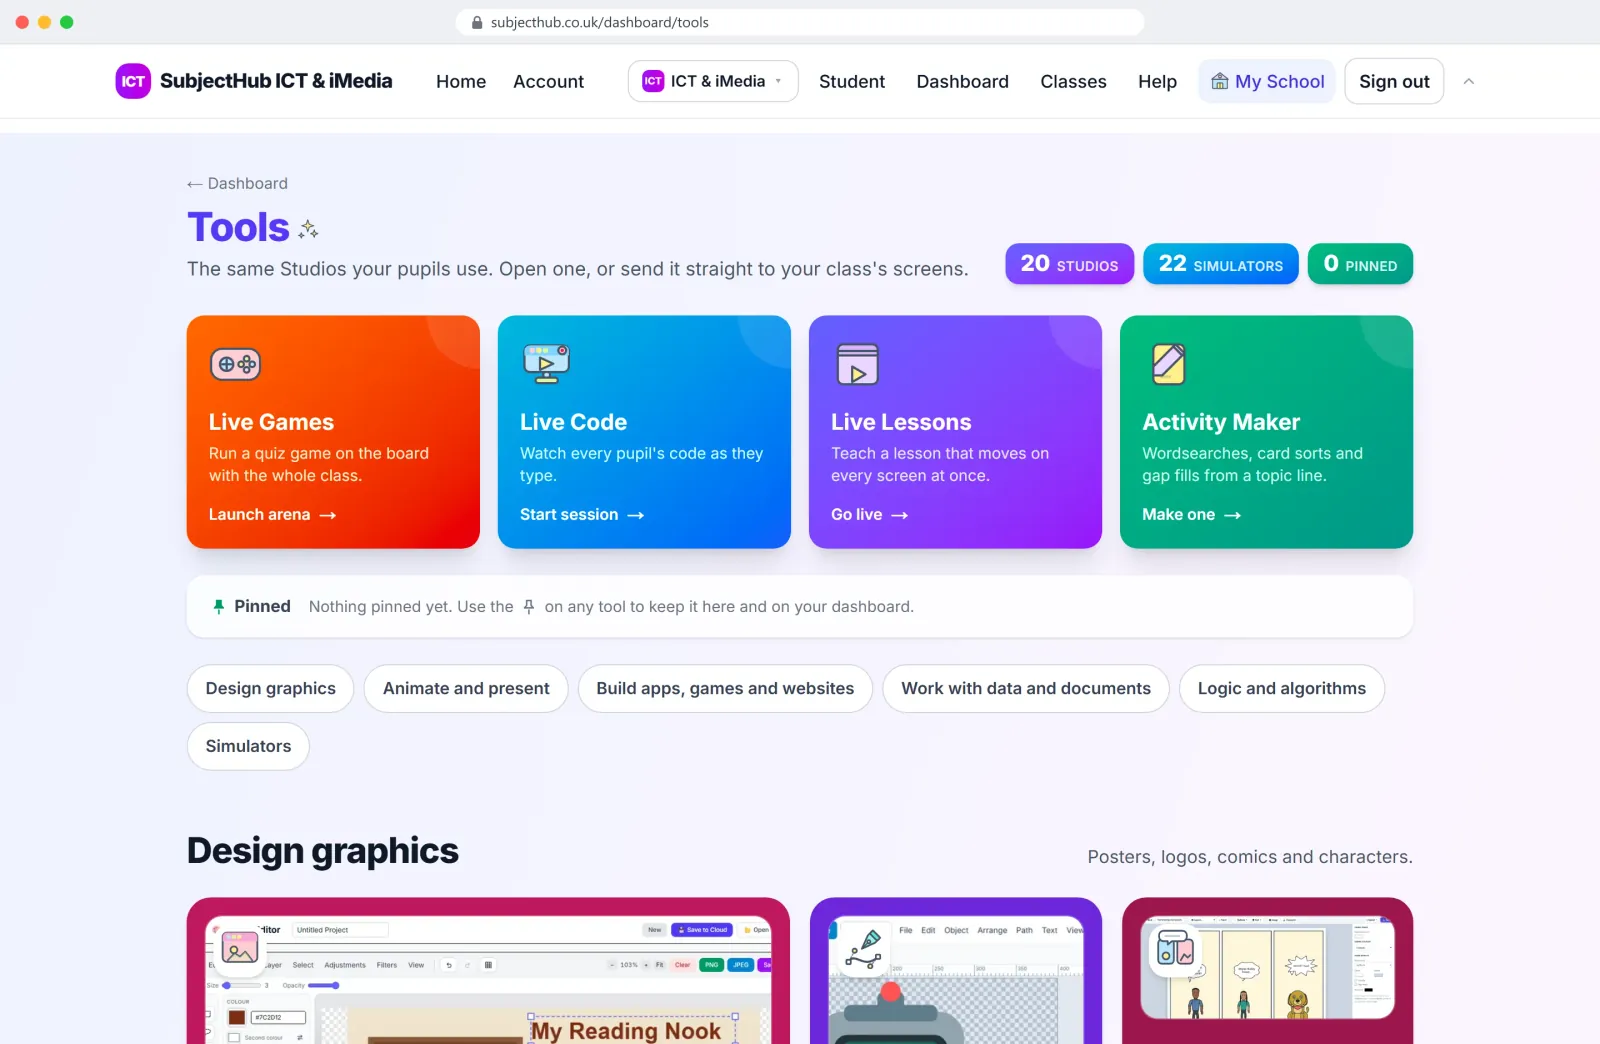Click the comic maker icon on third thumbnail
Viewport: 1600px width, 1044px height.
[x=1175, y=949]
